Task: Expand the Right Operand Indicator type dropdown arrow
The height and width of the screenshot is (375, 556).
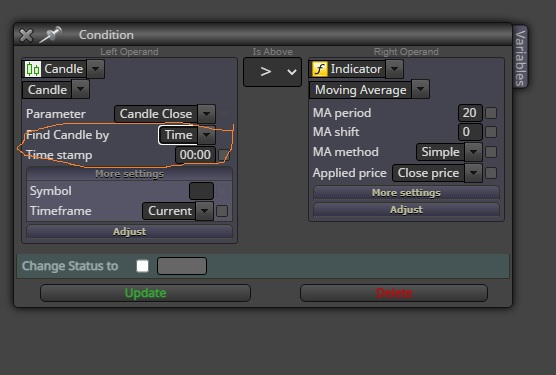Action: coord(395,69)
